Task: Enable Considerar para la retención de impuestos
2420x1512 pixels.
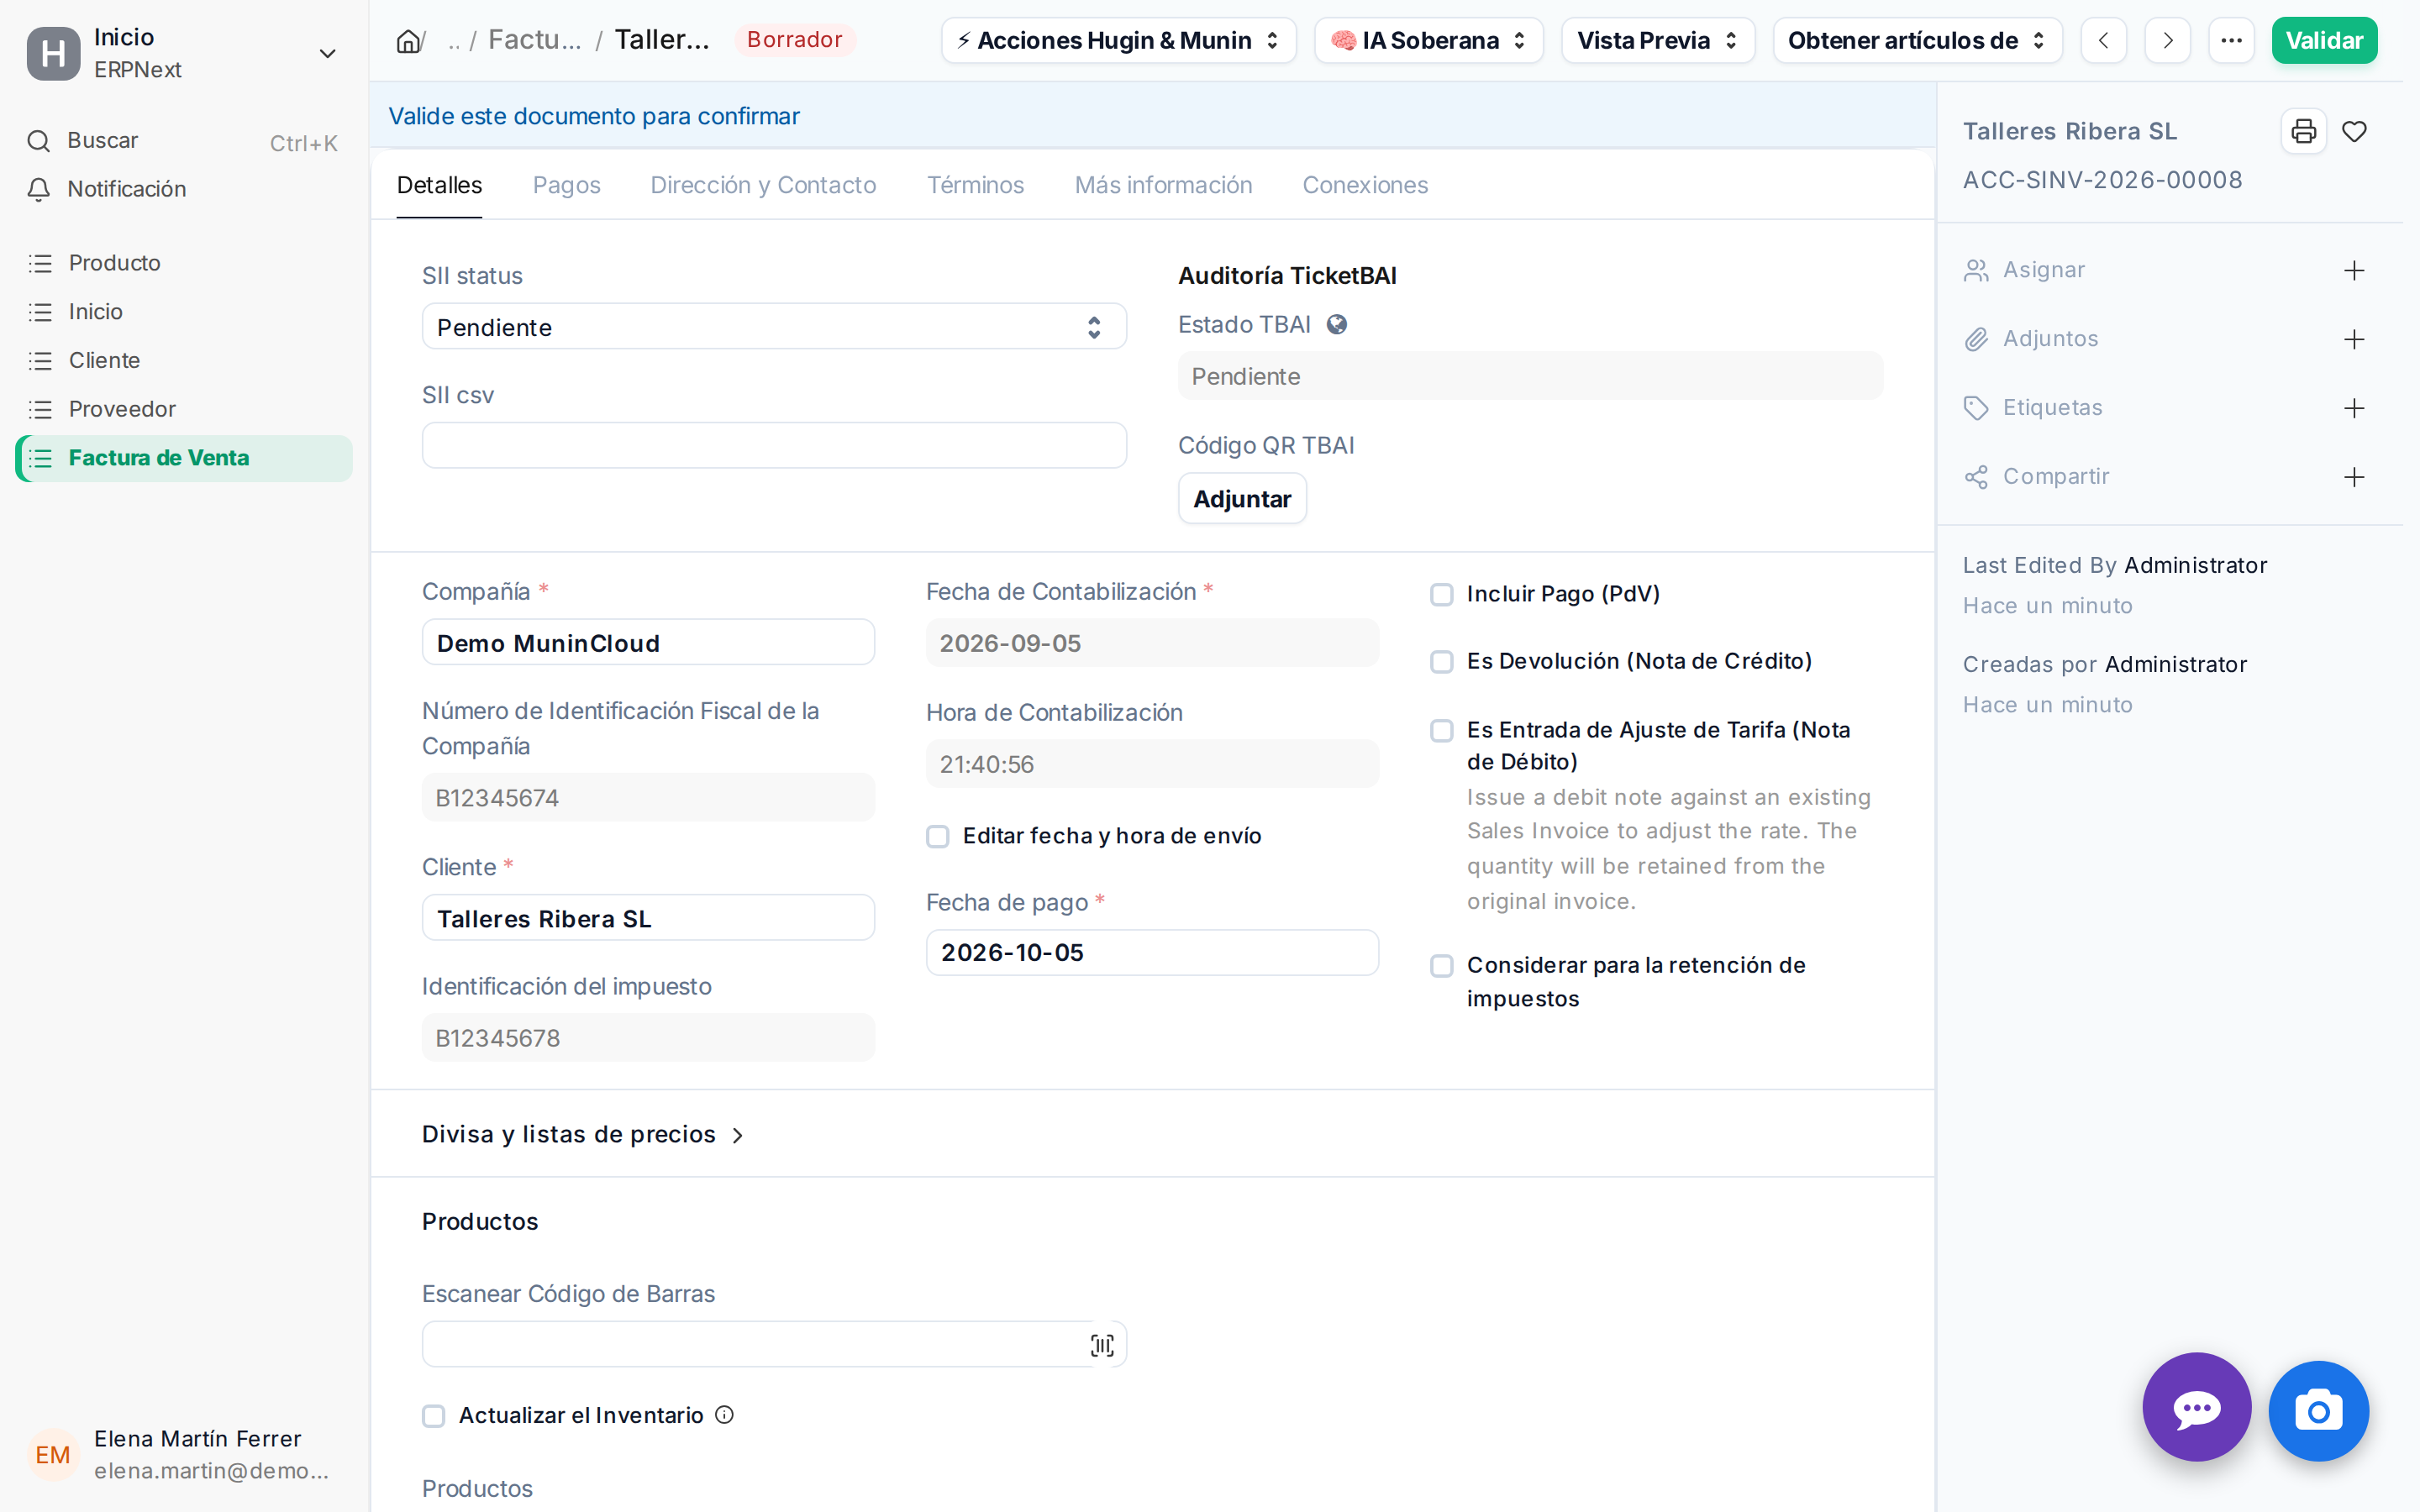Action: coord(1441,966)
